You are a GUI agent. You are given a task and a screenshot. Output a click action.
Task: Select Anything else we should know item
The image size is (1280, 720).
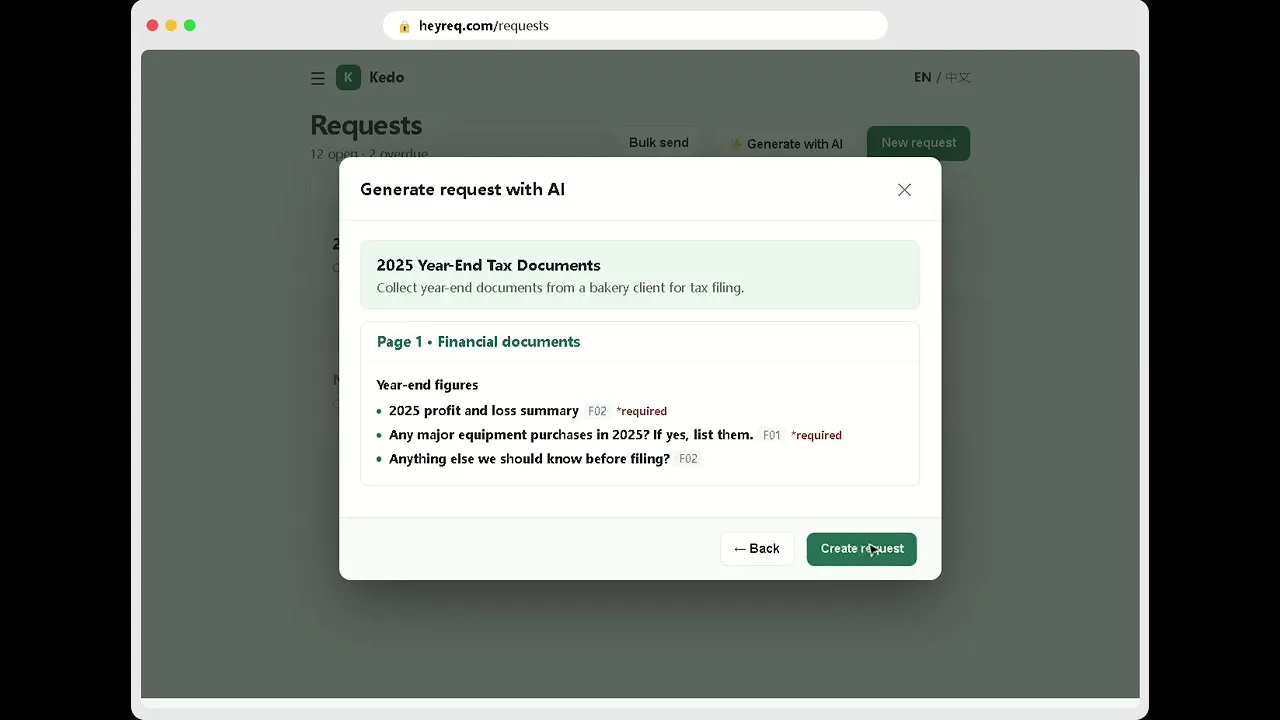click(x=529, y=459)
